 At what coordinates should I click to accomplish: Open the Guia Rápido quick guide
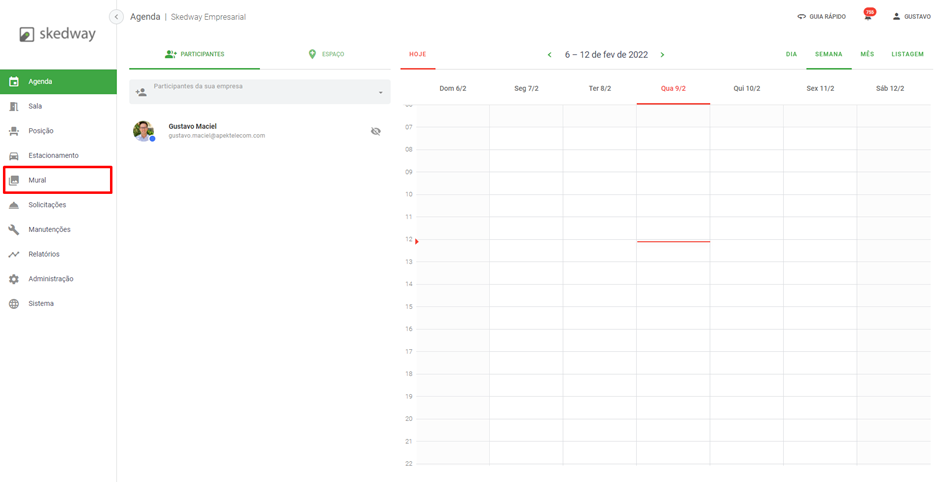pos(821,17)
